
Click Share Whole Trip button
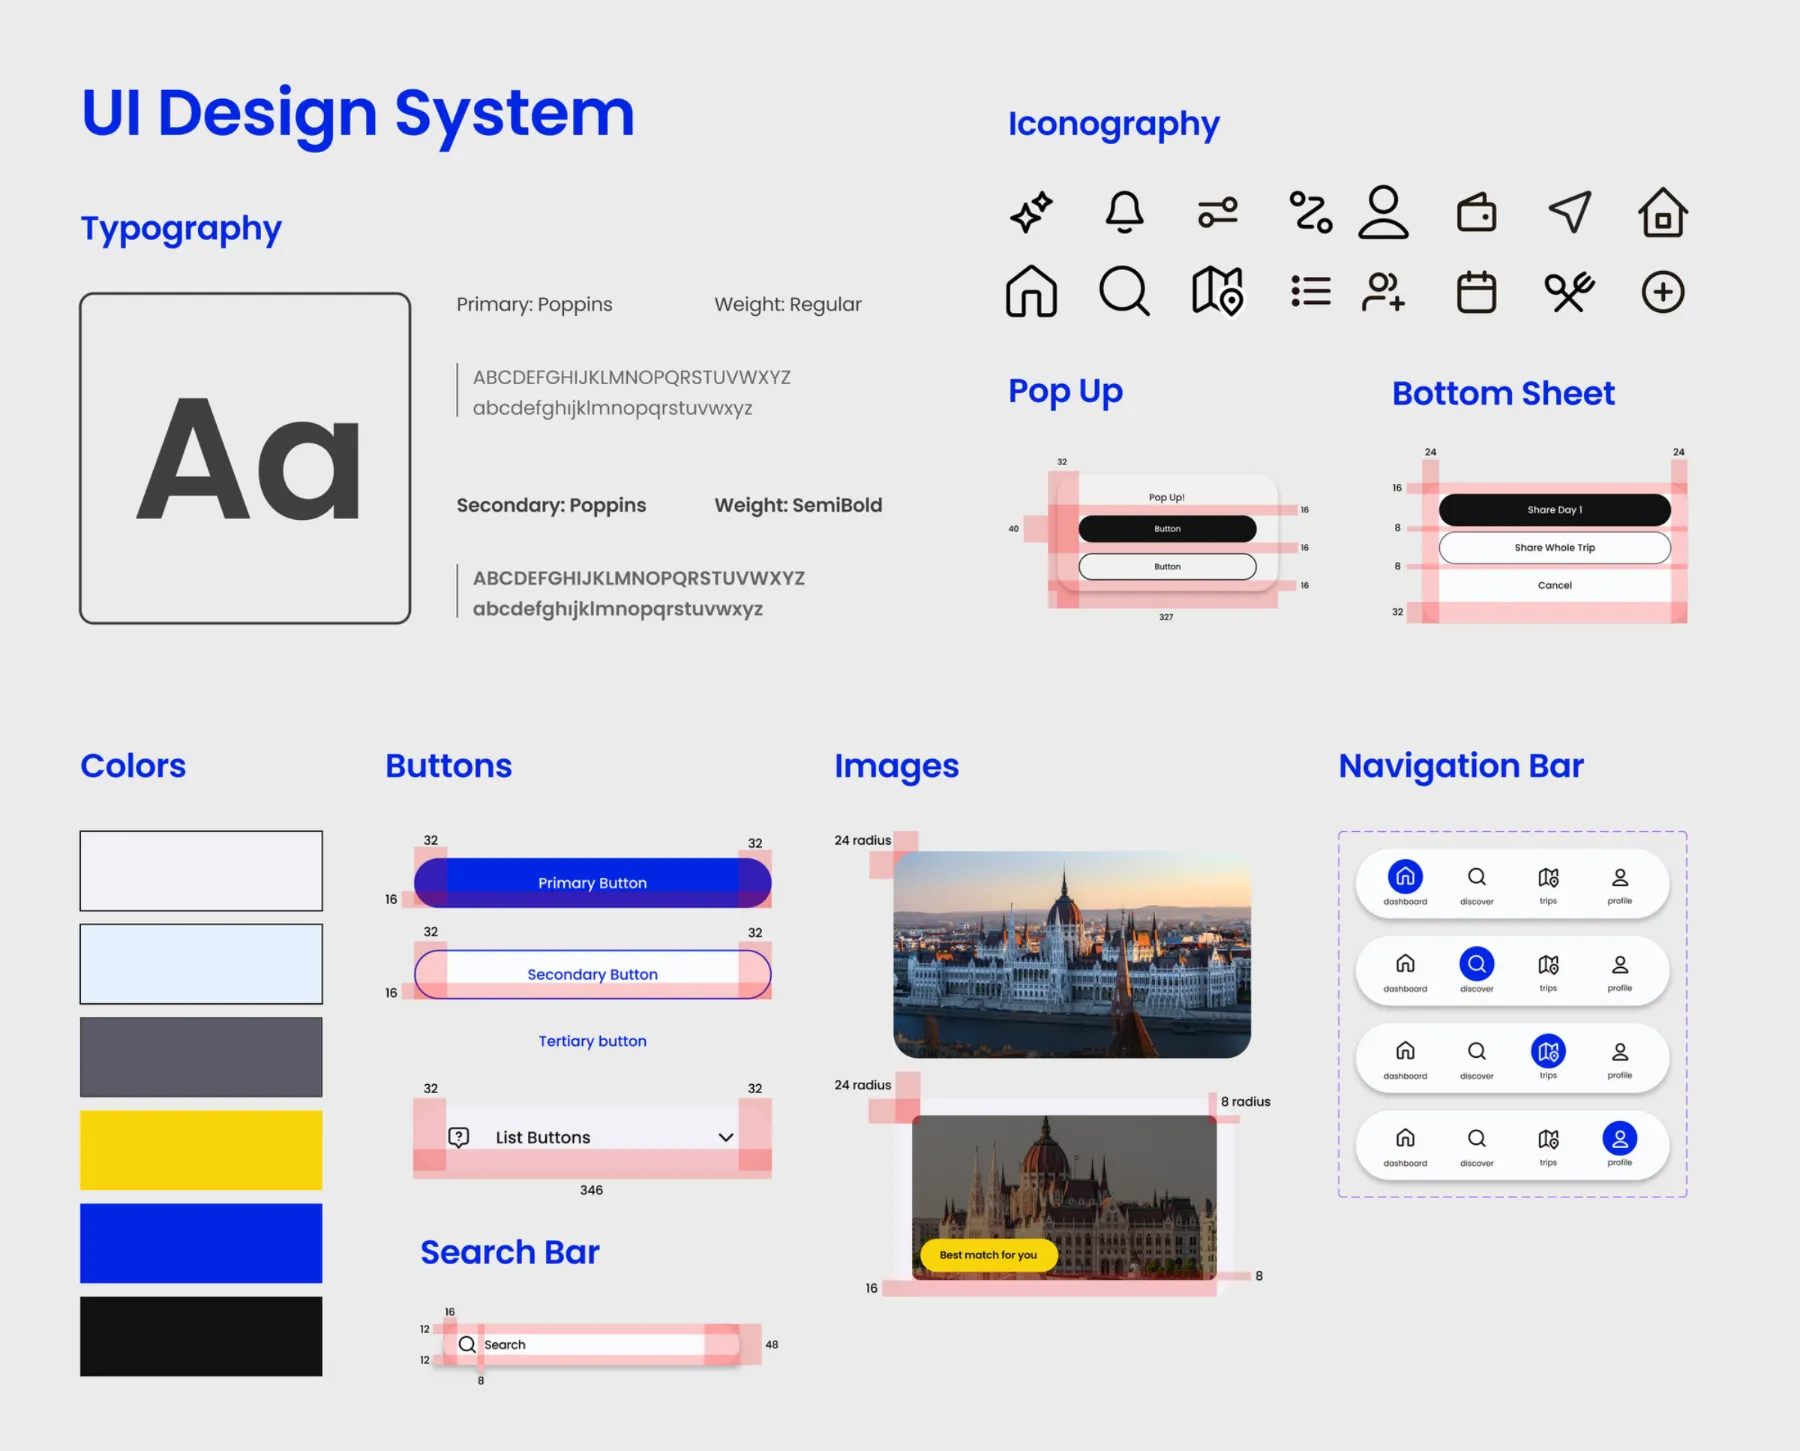(x=1554, y=548)
